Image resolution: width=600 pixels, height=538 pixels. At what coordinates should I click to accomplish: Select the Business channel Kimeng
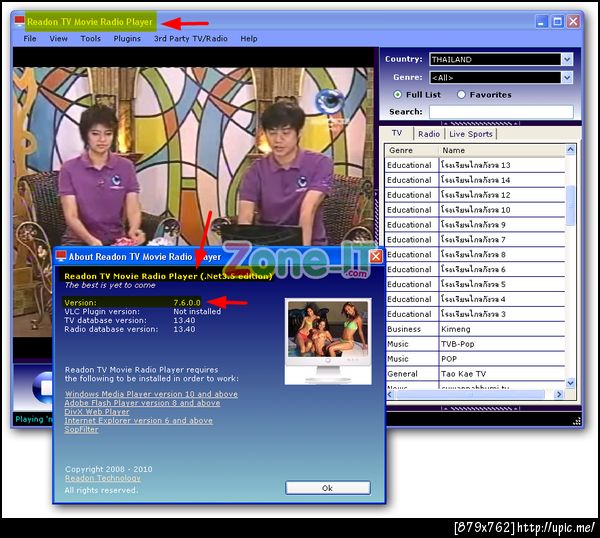pyautogui.click(x=475, y=329)
